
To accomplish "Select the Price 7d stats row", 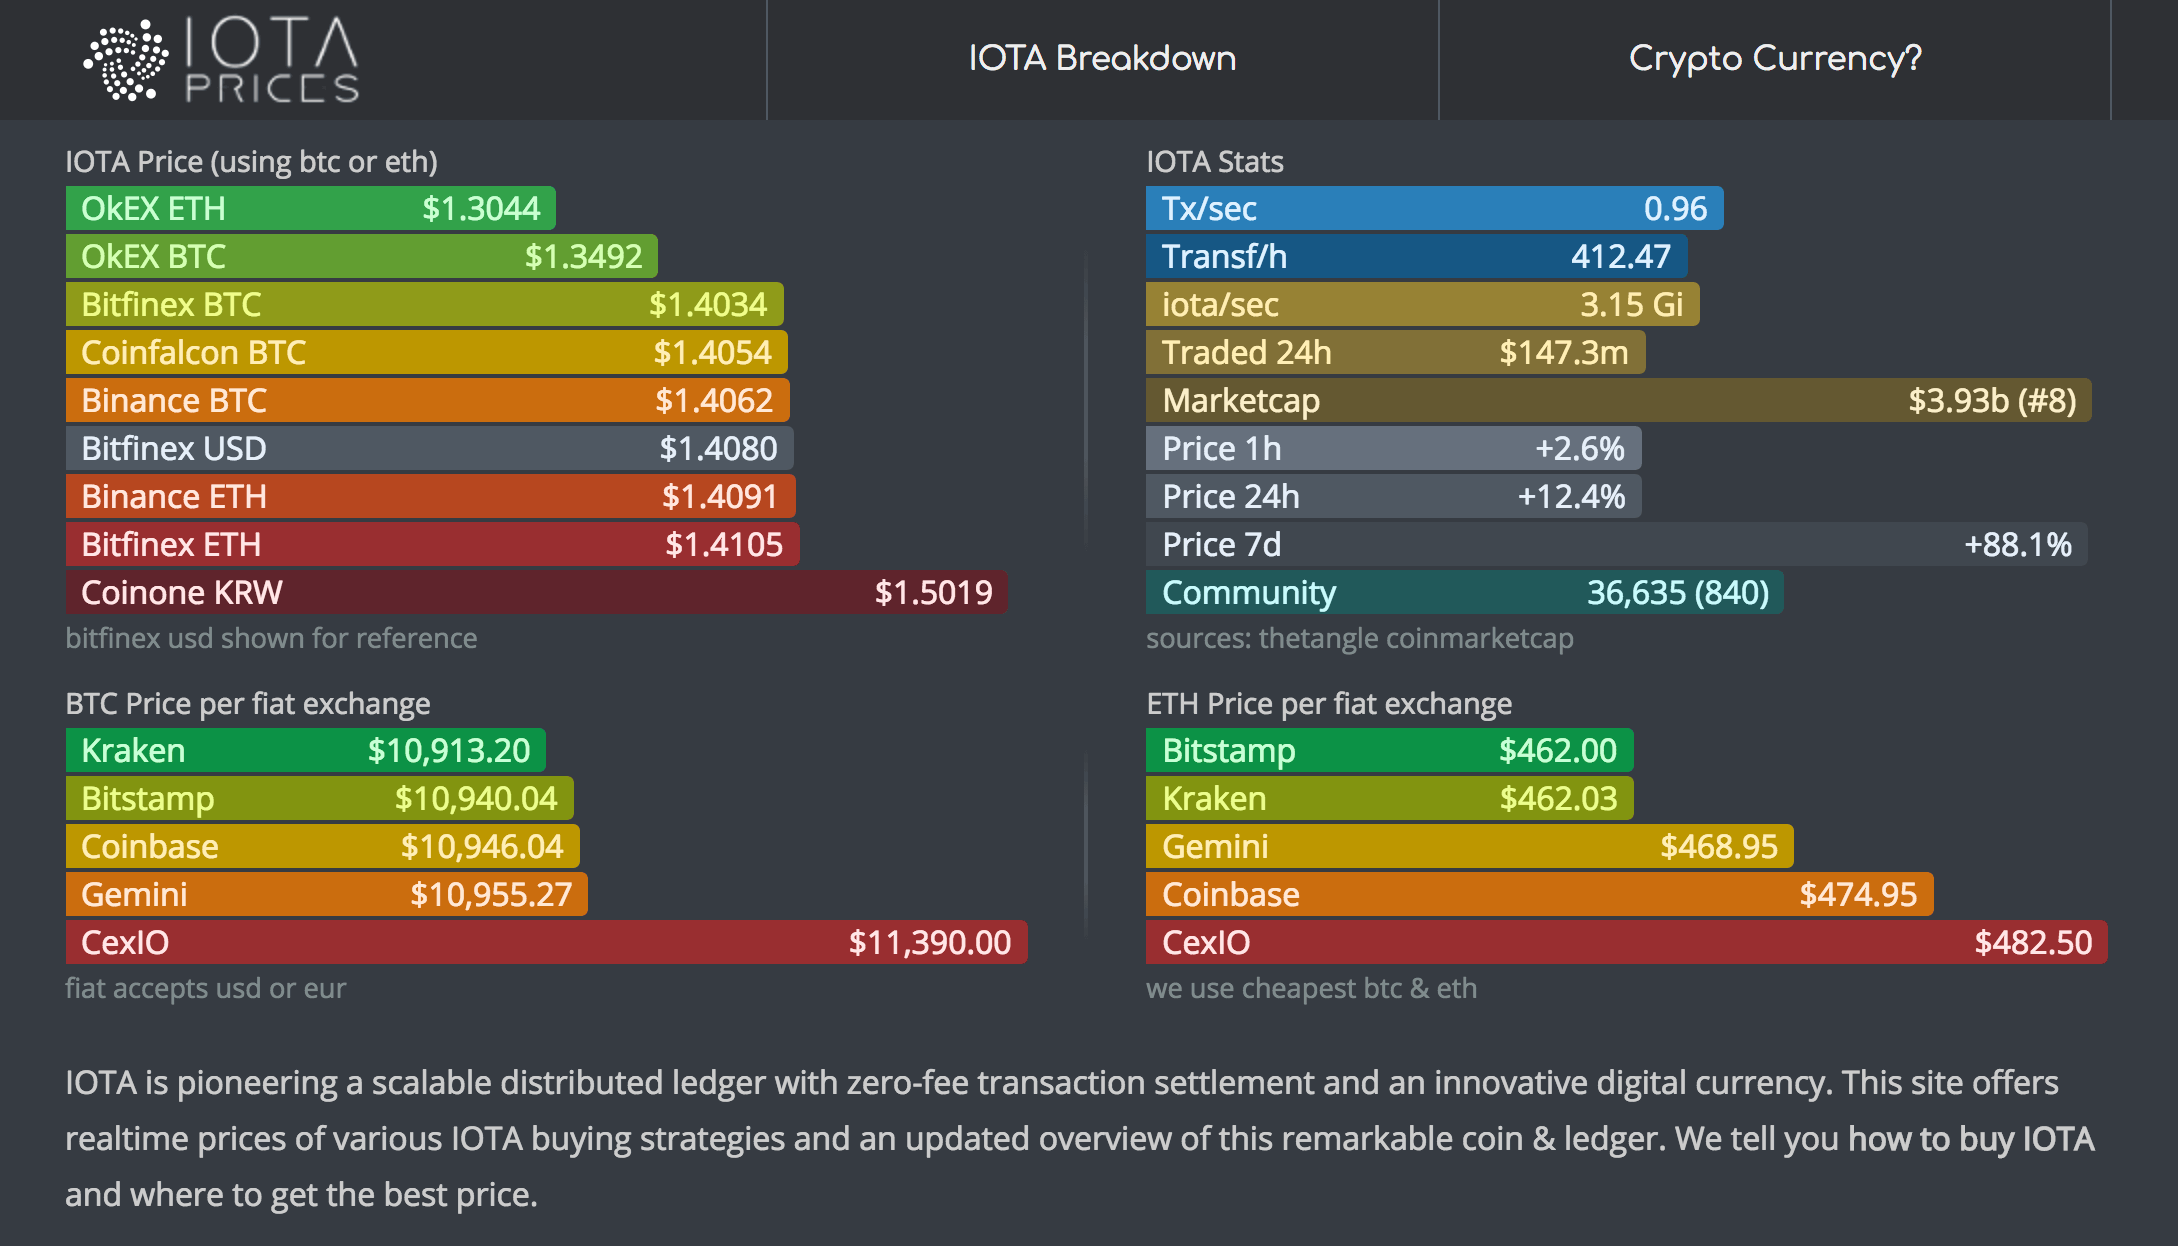I will click(1616, 544).
